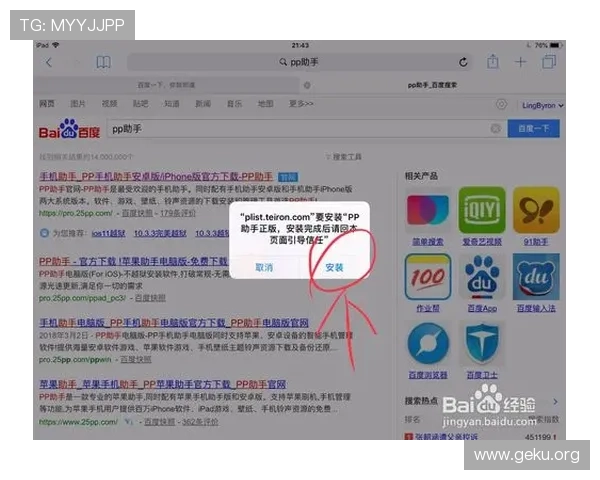Click the circular icon beside LingByron
Viewport: 600px width, 480px height.
tap(501, 104)
